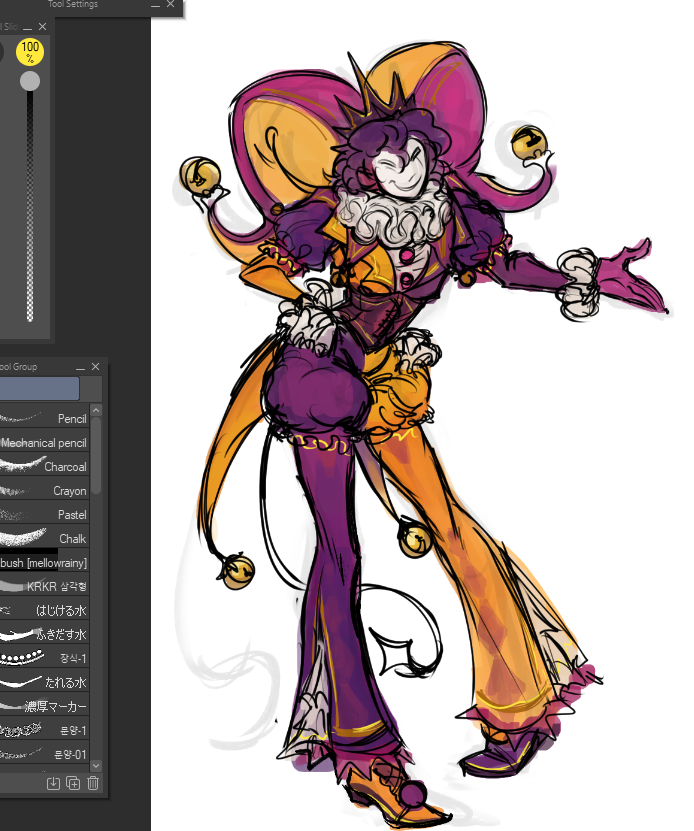Close the Tool Settings panel
This screenshot has height=831, width=694.
coord(171,4)
